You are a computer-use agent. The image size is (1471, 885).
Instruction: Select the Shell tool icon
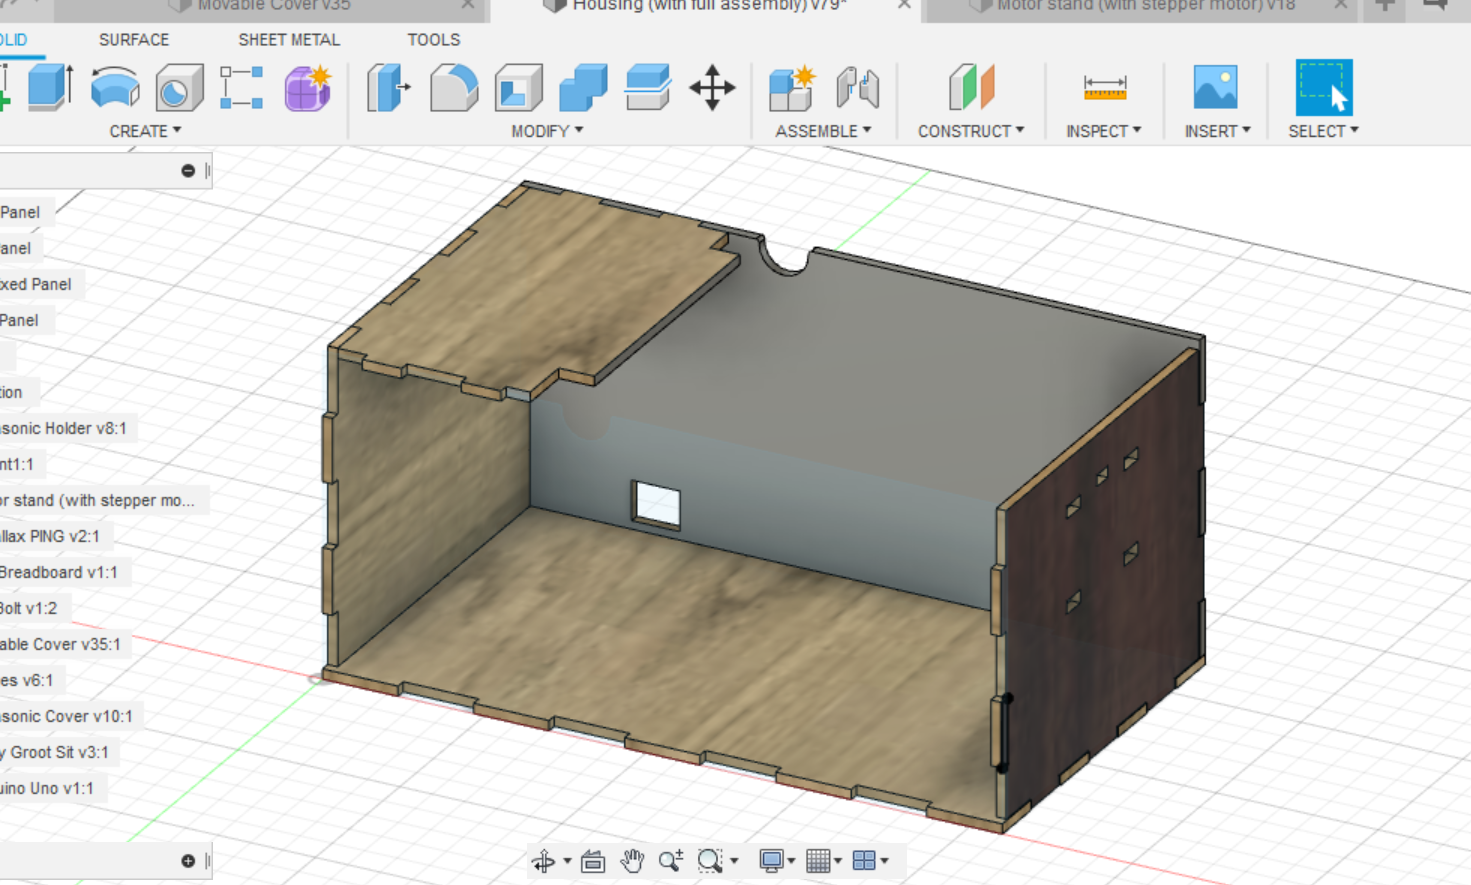point(518,87)
